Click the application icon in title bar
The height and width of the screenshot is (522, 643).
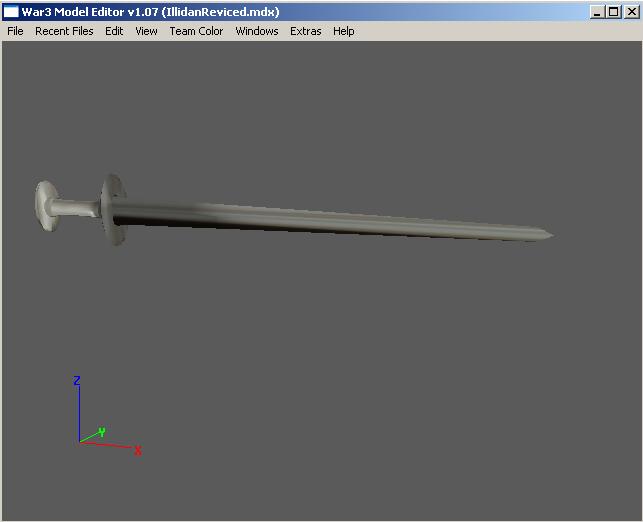coord(11,12)
